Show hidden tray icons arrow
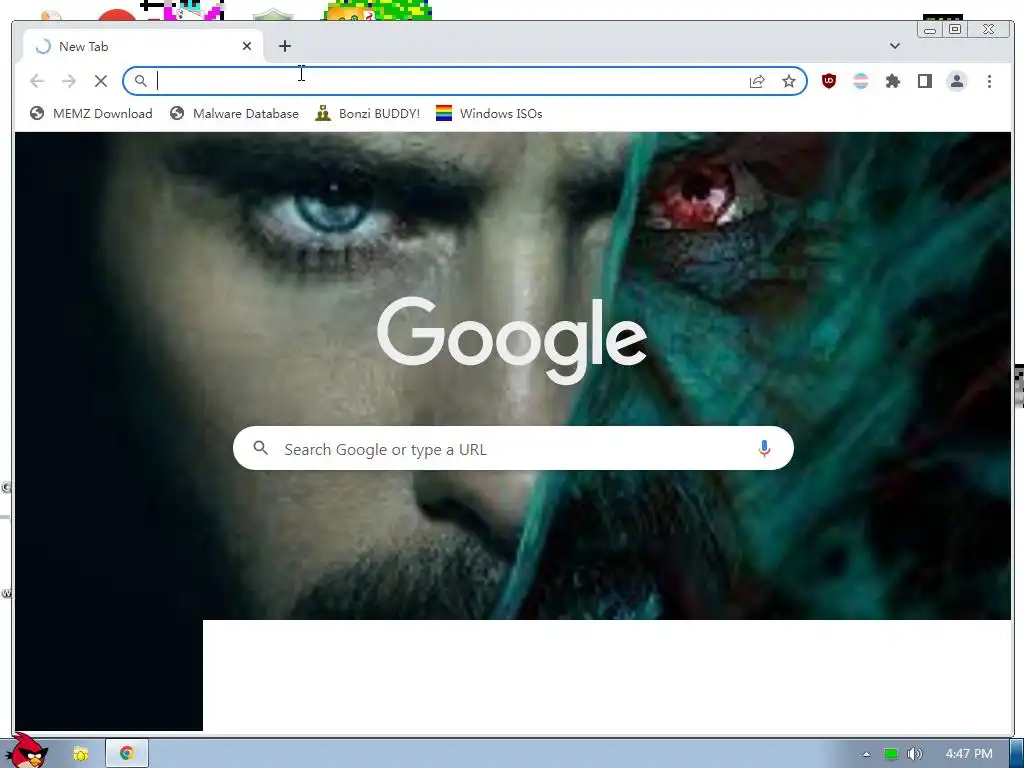 (x=867, y=754)
